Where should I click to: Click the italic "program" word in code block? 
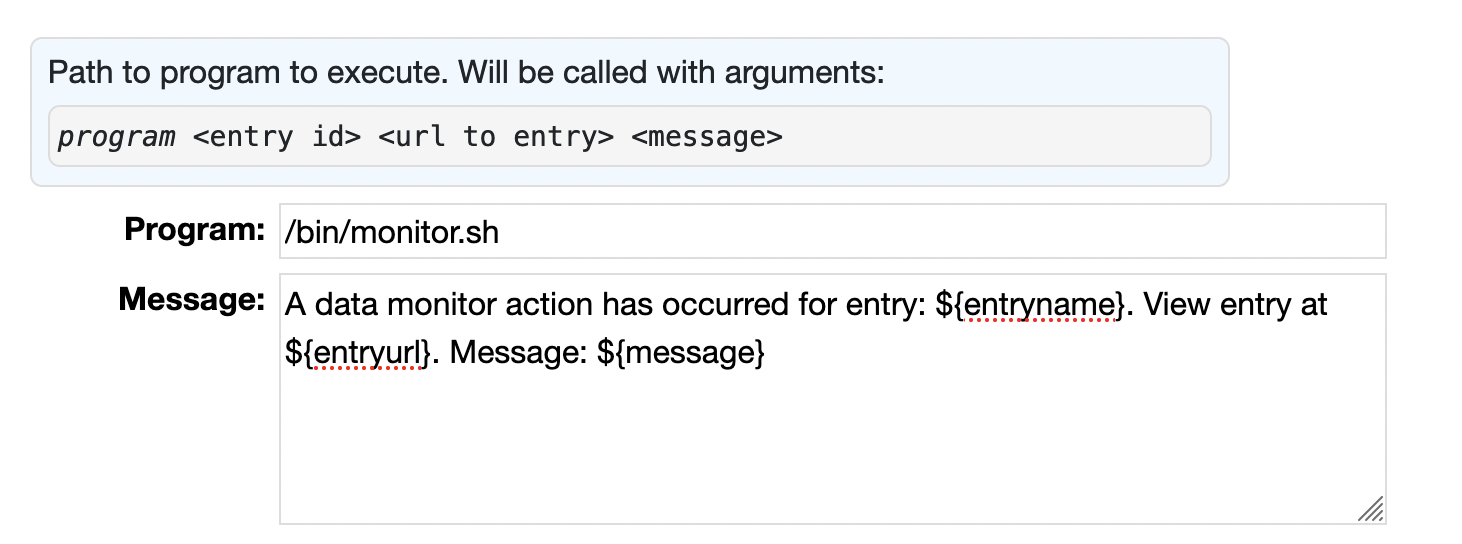pos(116,136)
